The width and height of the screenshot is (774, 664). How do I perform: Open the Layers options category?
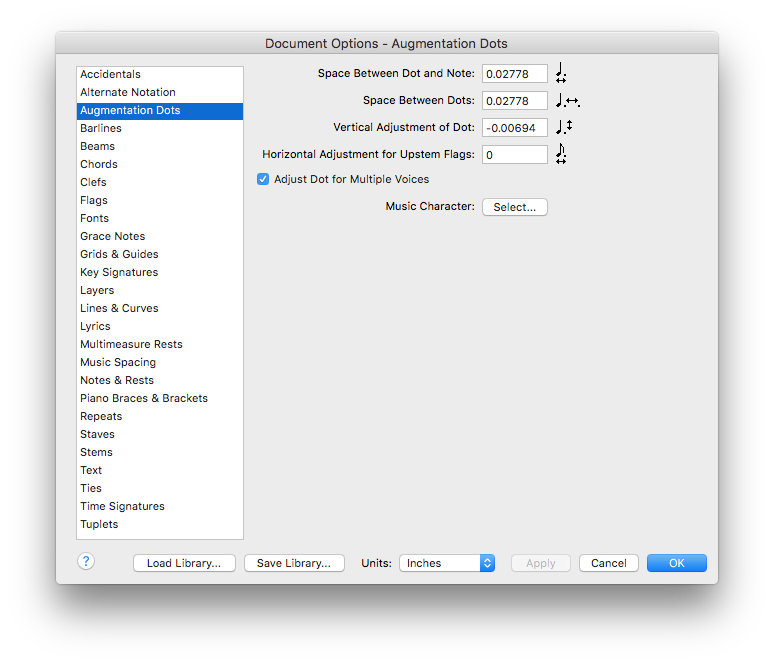[160, 290]
